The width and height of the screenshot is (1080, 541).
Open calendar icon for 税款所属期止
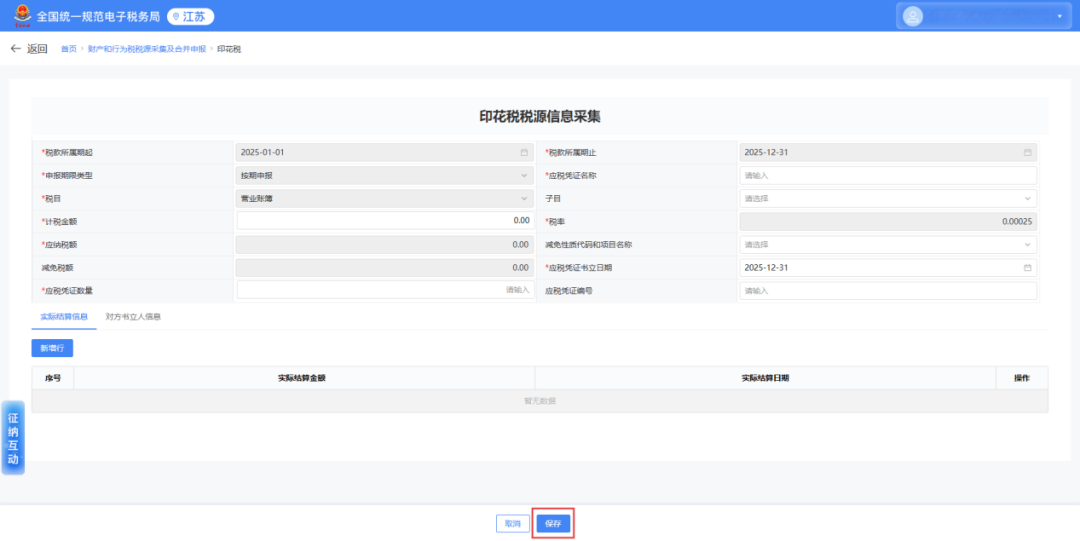1027,153
